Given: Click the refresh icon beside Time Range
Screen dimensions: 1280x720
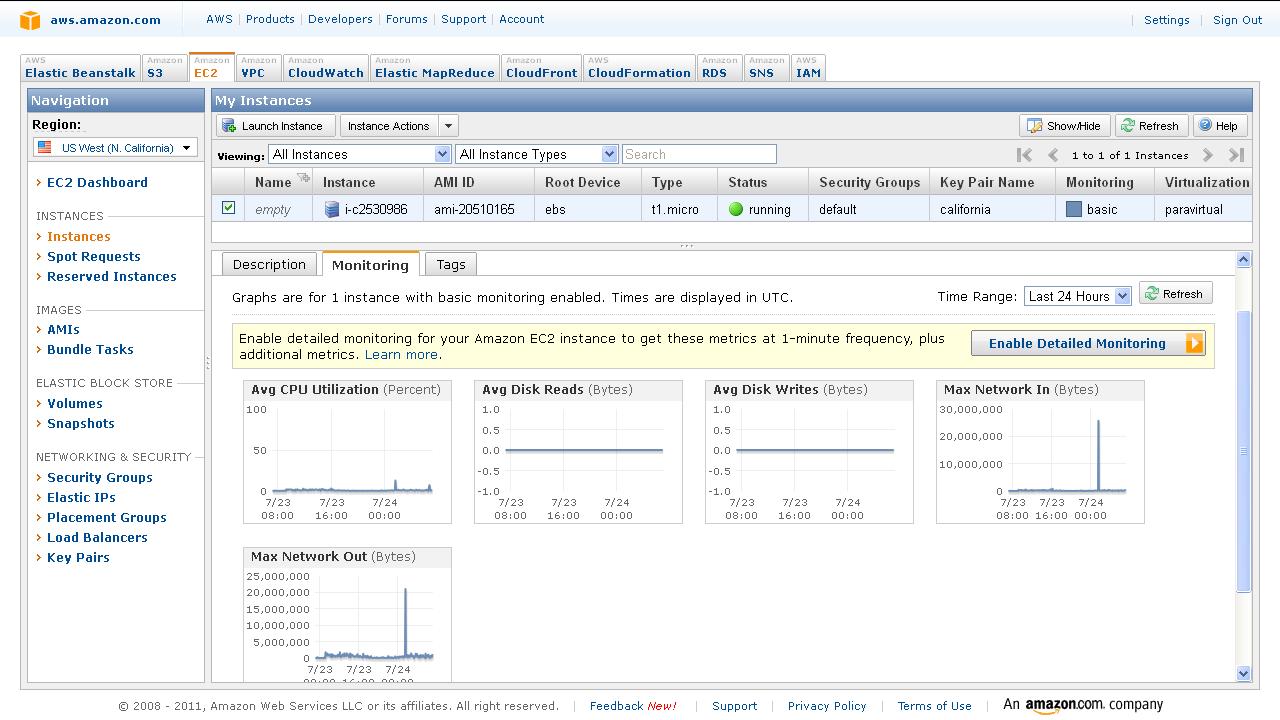Looking at the screenshot, I should pos(1152,294).
